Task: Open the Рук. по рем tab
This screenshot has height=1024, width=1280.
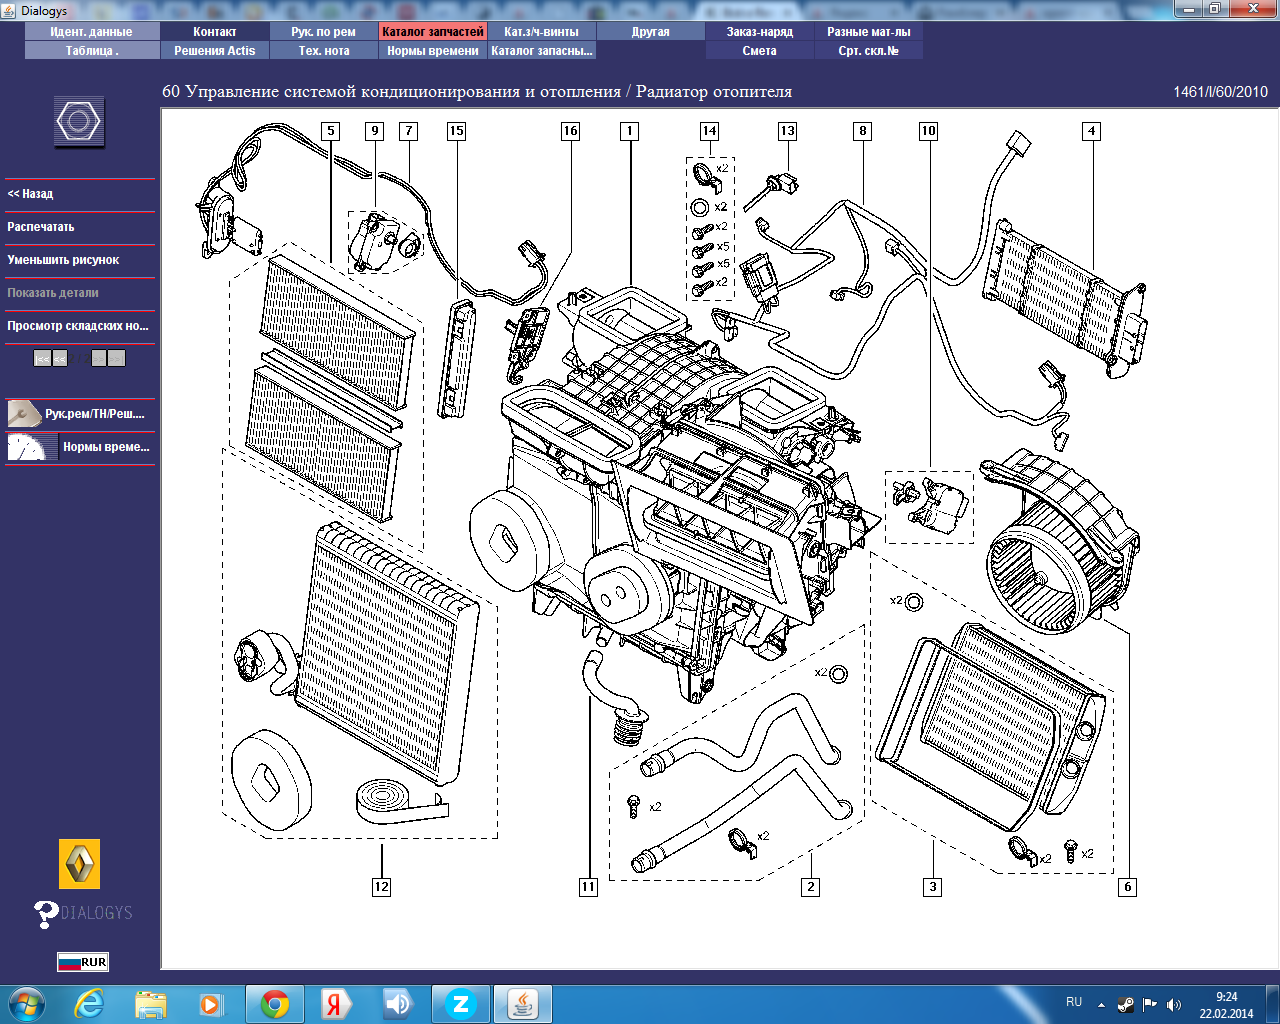Action: (x=324, y=32)
